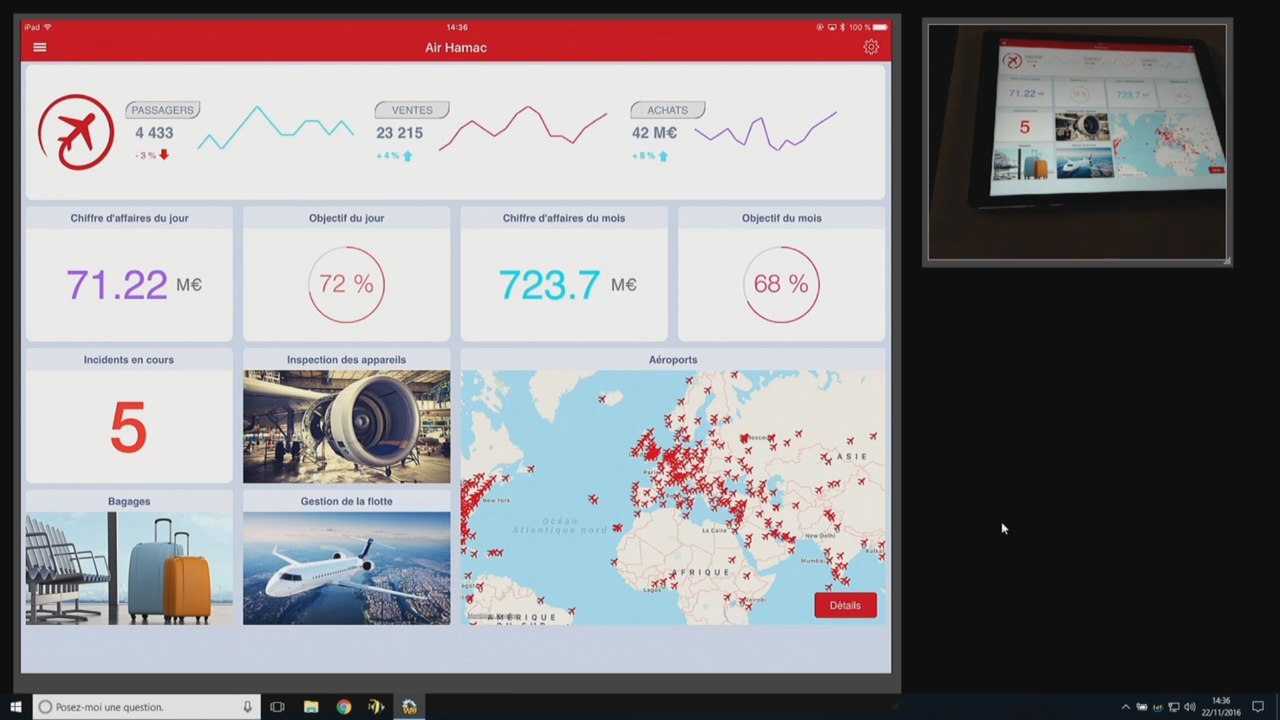Viewport: 1280px width, 720px height.
Task: Click the Achats value 42 M€
Action: 654,133
